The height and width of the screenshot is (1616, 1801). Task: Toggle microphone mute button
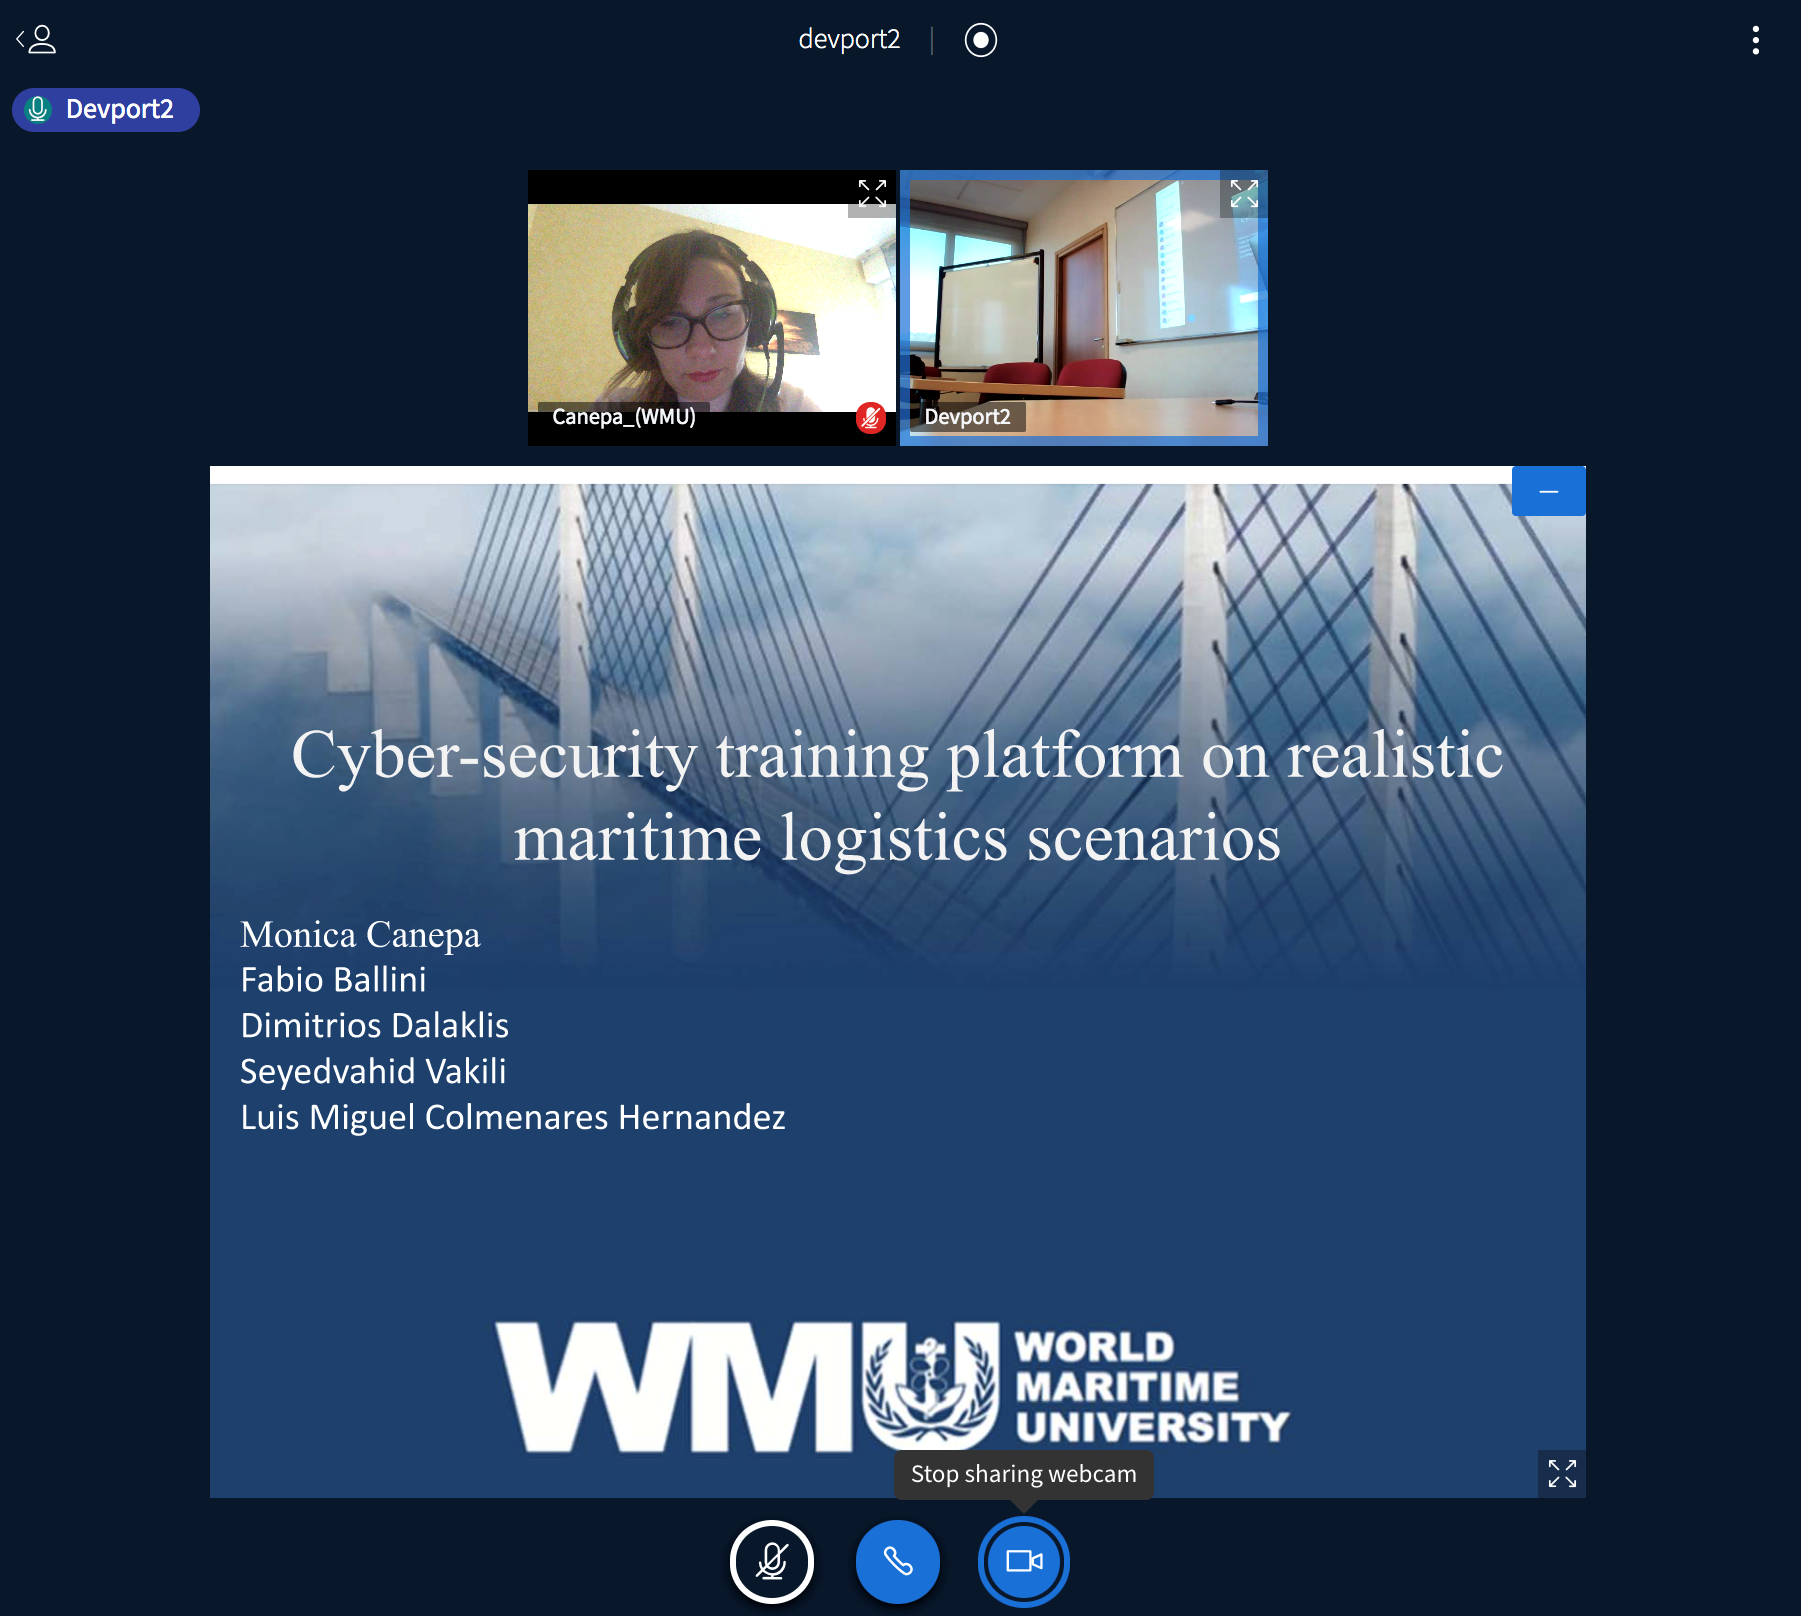(x=771, y=1561)
